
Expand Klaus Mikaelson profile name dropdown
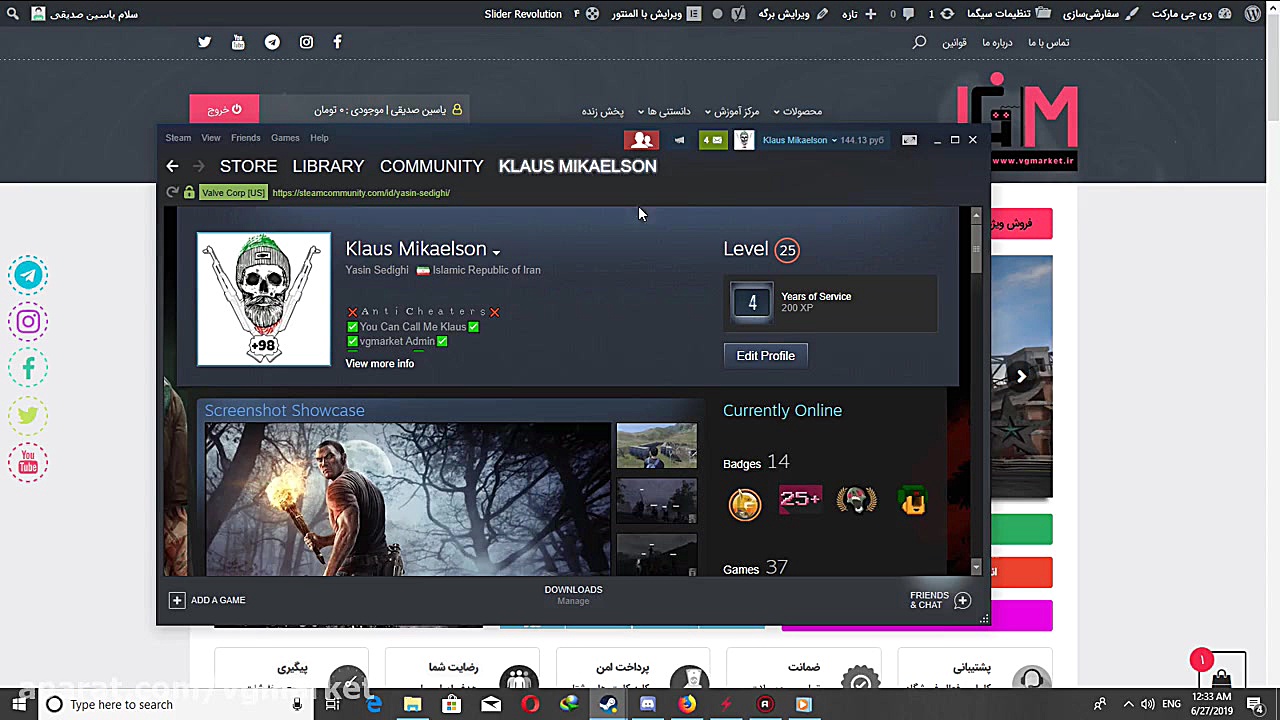496,252
